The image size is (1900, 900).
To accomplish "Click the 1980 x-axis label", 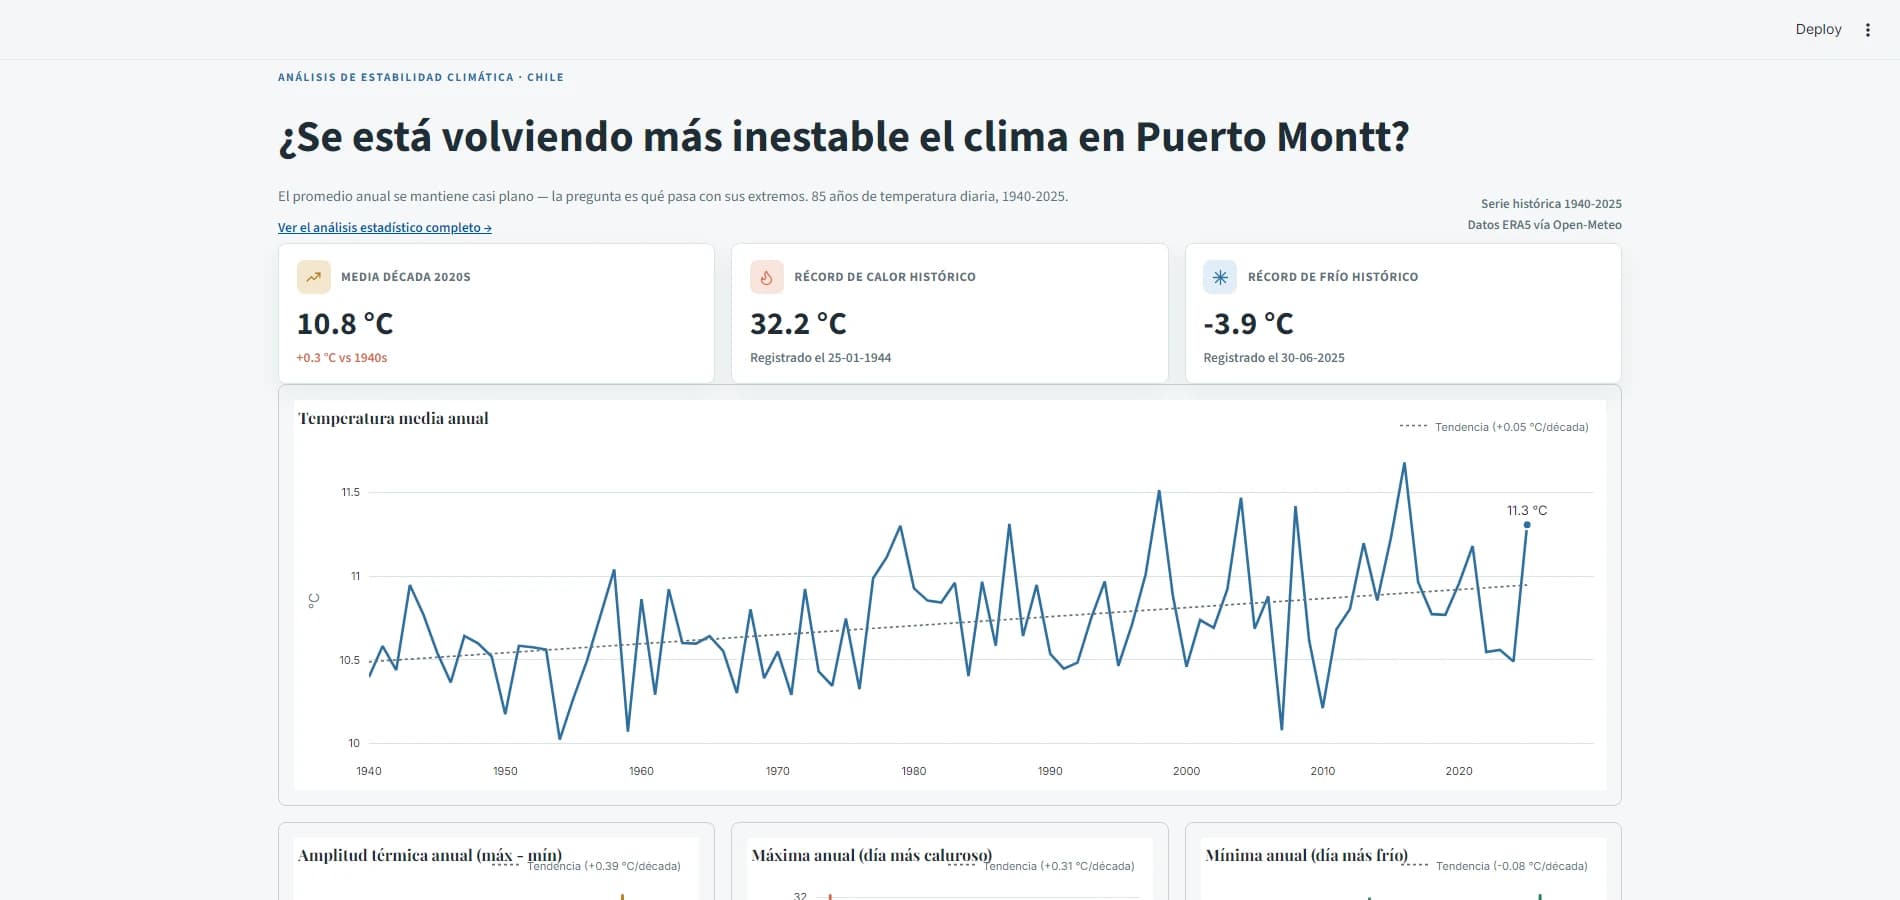I will [x=914, y=771].
